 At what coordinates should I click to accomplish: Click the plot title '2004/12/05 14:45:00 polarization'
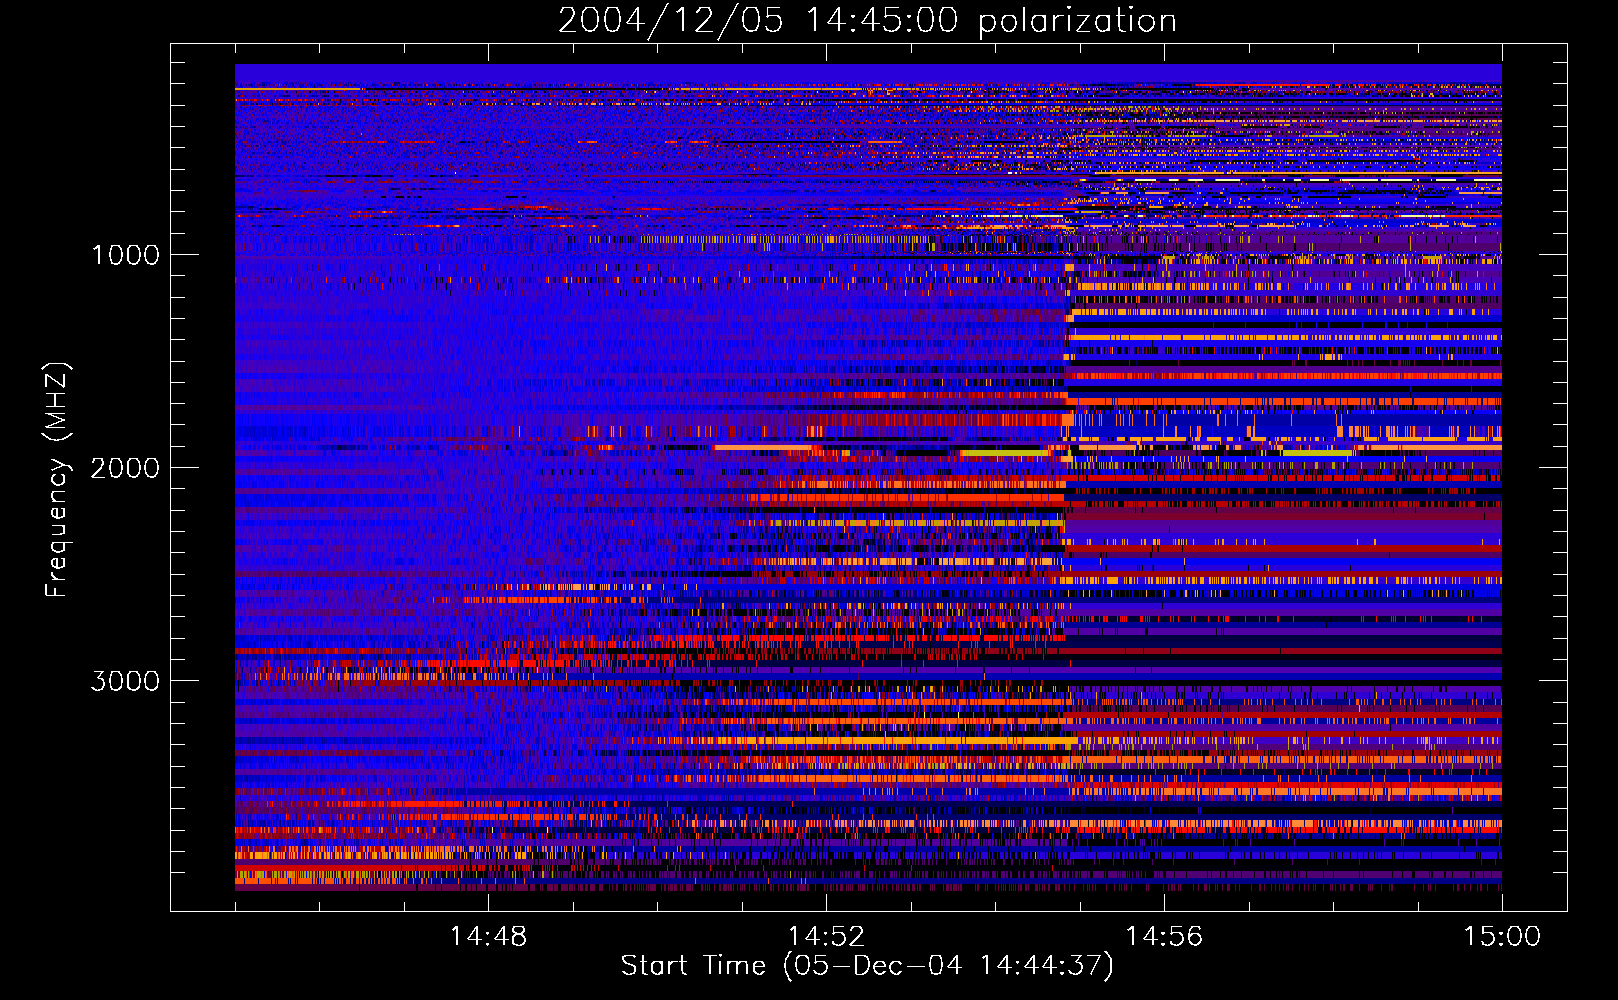[867, 21]
